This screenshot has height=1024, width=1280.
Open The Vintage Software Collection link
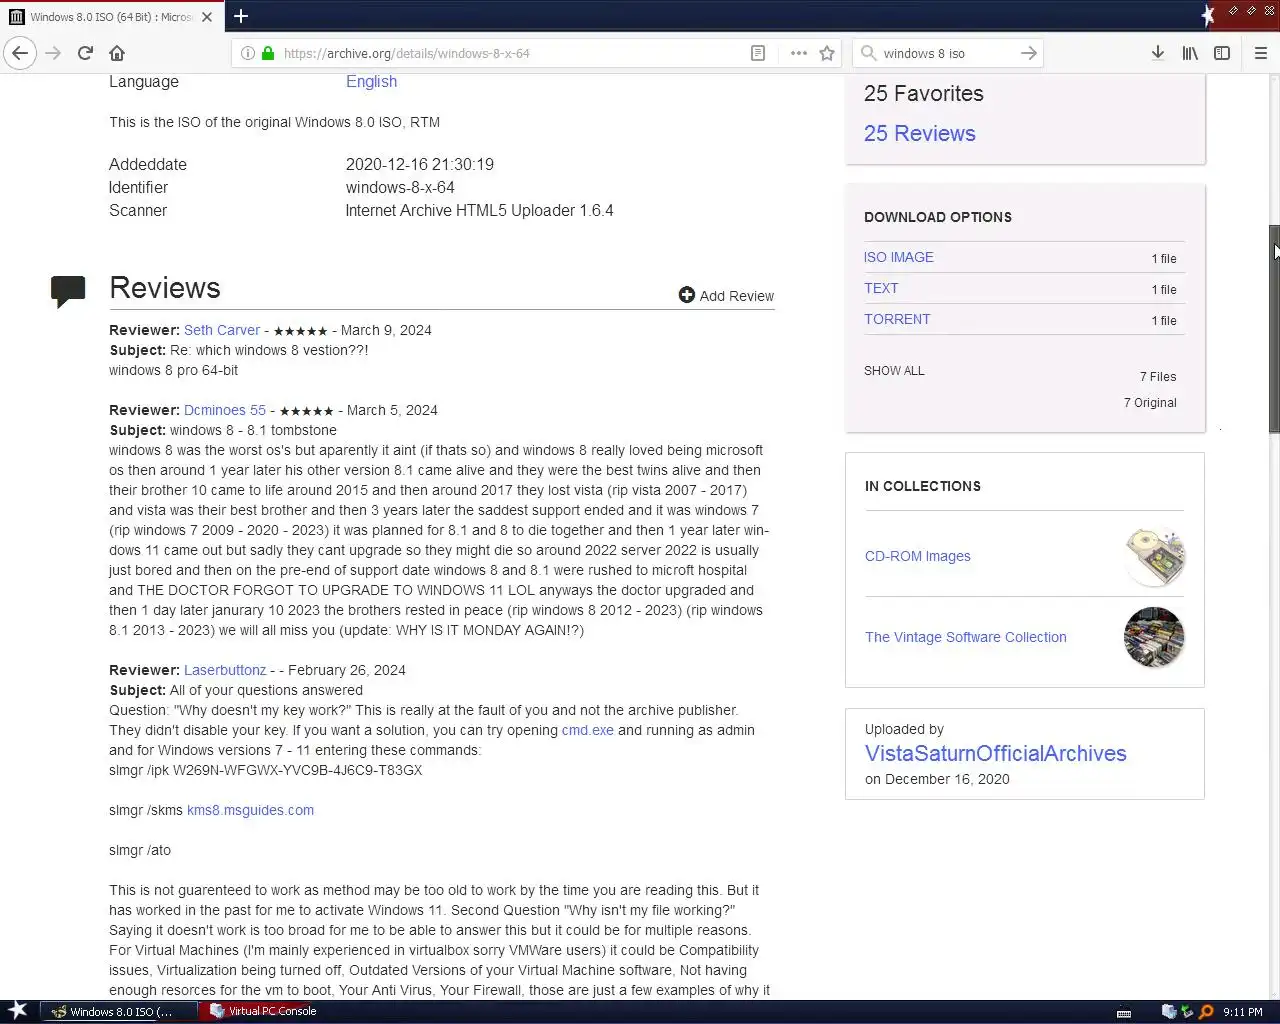click(x=965, y=637)
